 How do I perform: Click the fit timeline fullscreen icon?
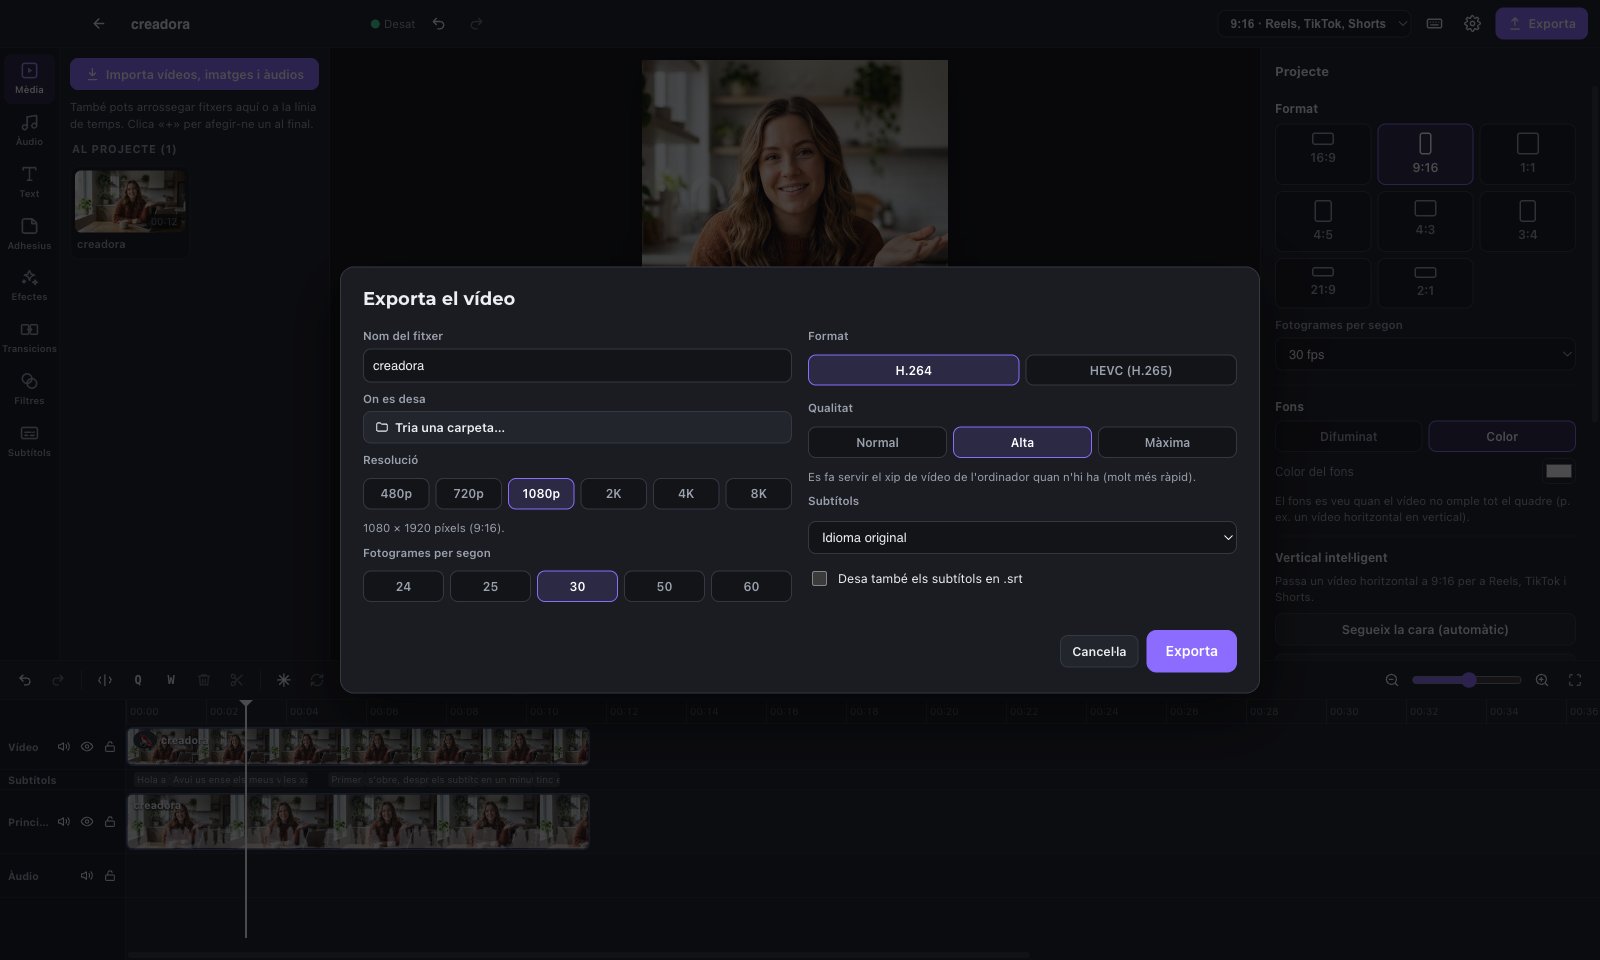1575,680
